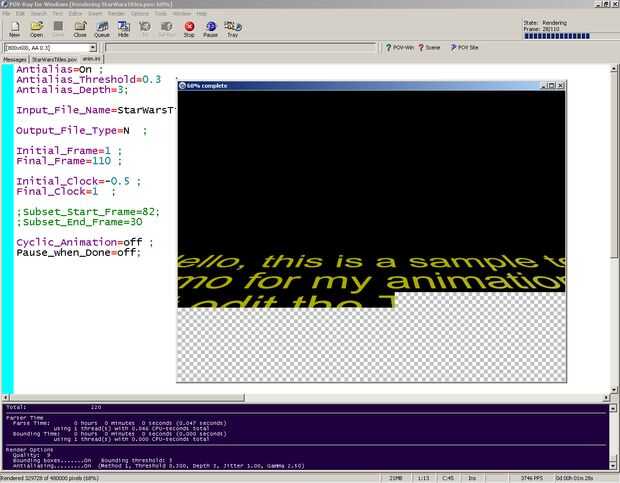Viewport: 620px width, 483px height.
Task: Switch to the Messages tab
Action: click(x=15, y=59)
